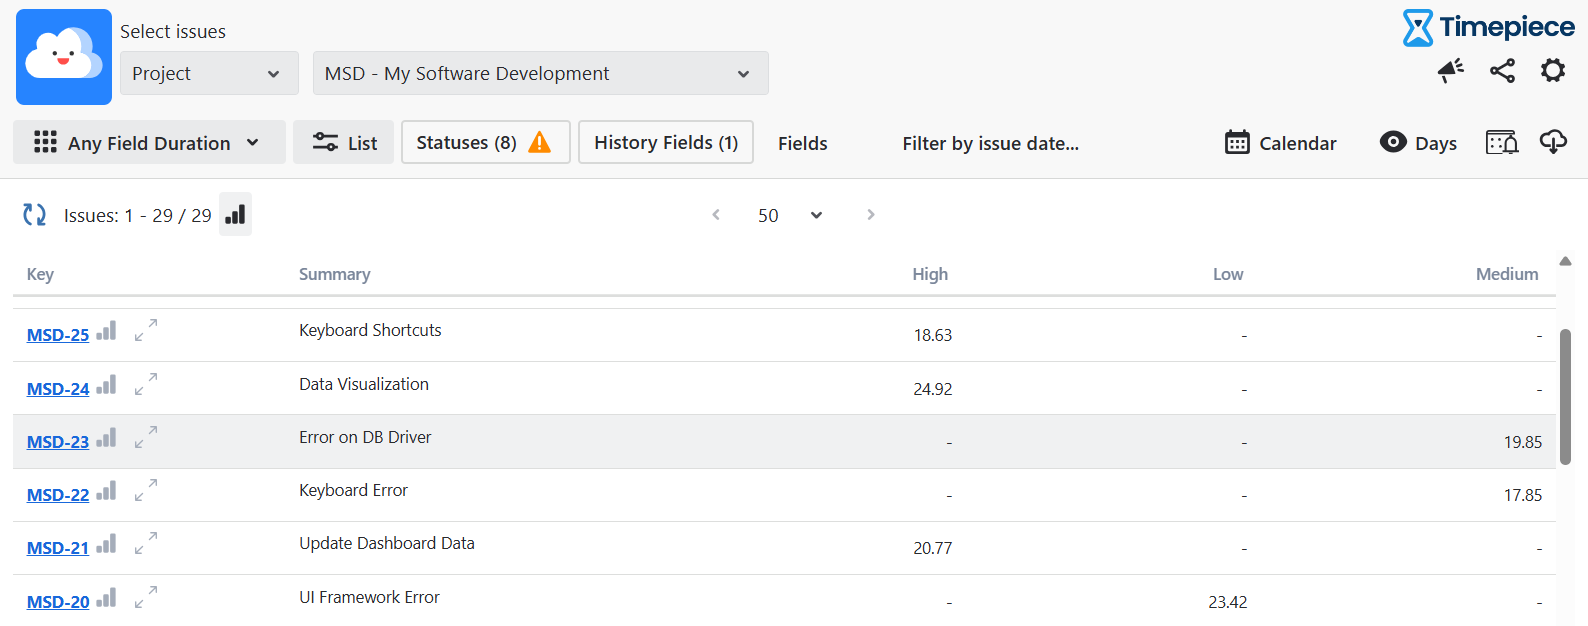
Task: Open the announcements megaphone icon
Action: click(1451, 70)
